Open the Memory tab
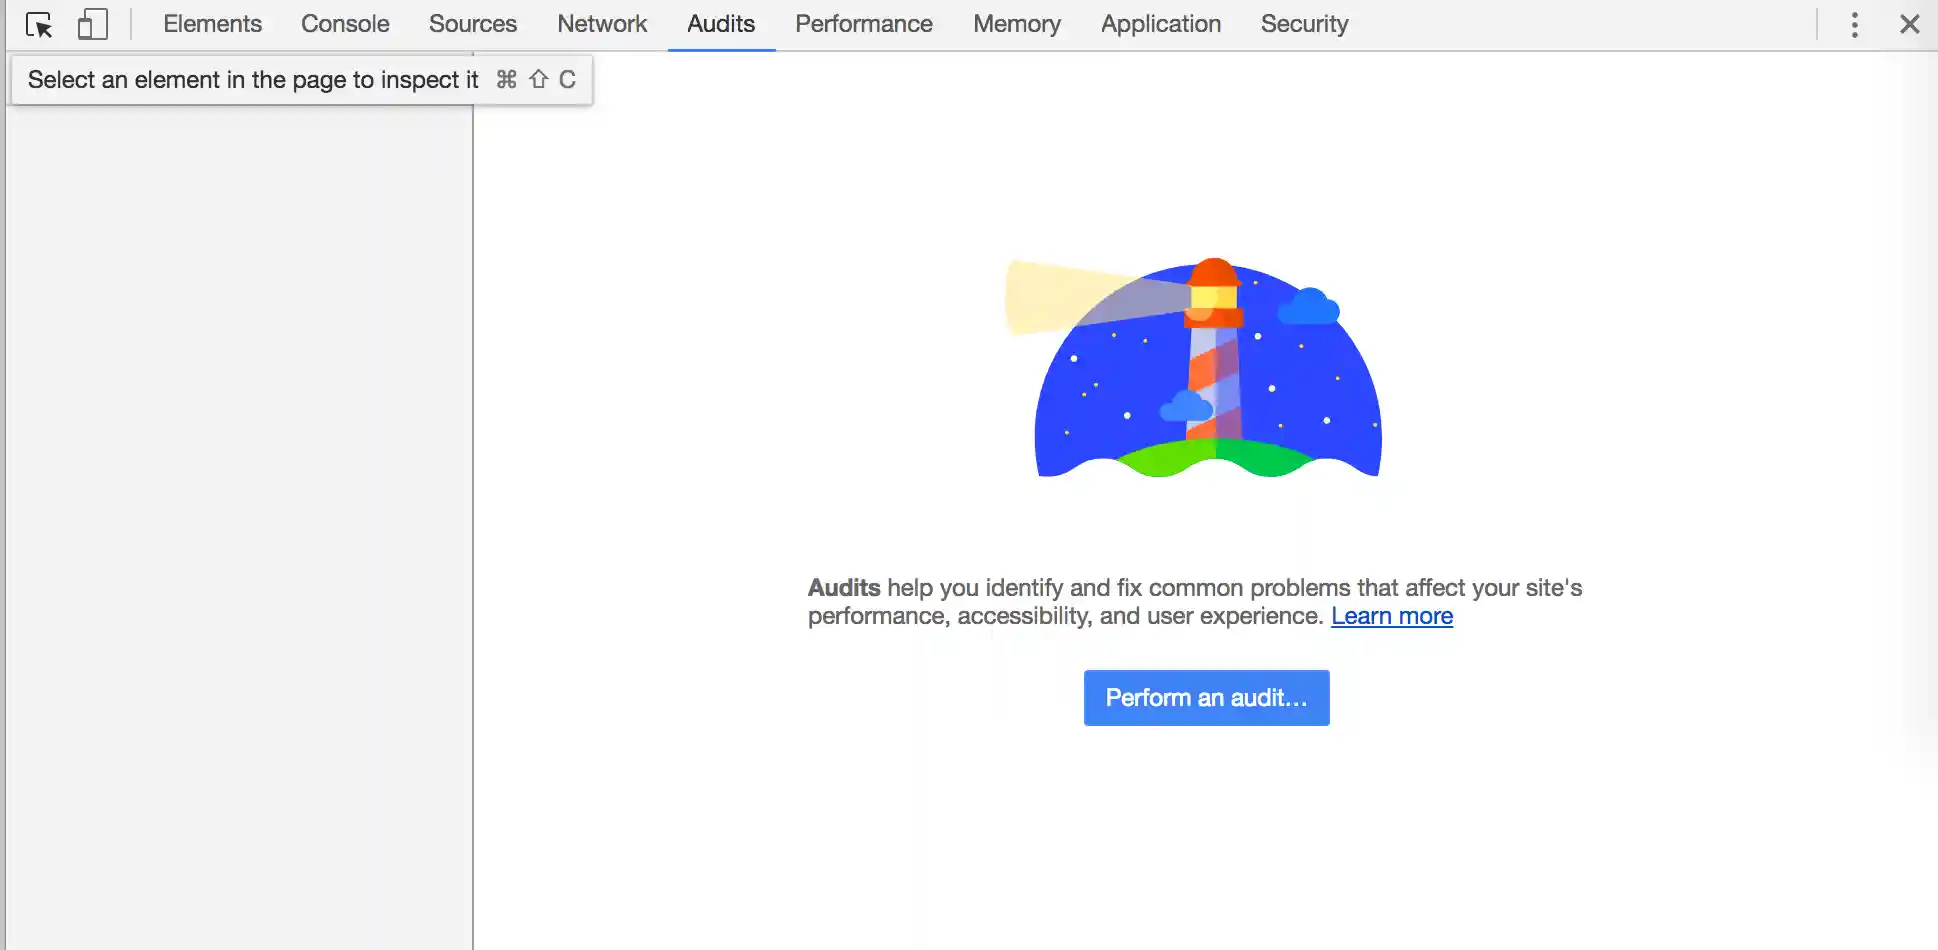1938x950 pixels. pyautogui.click(x=1017, y=24)
